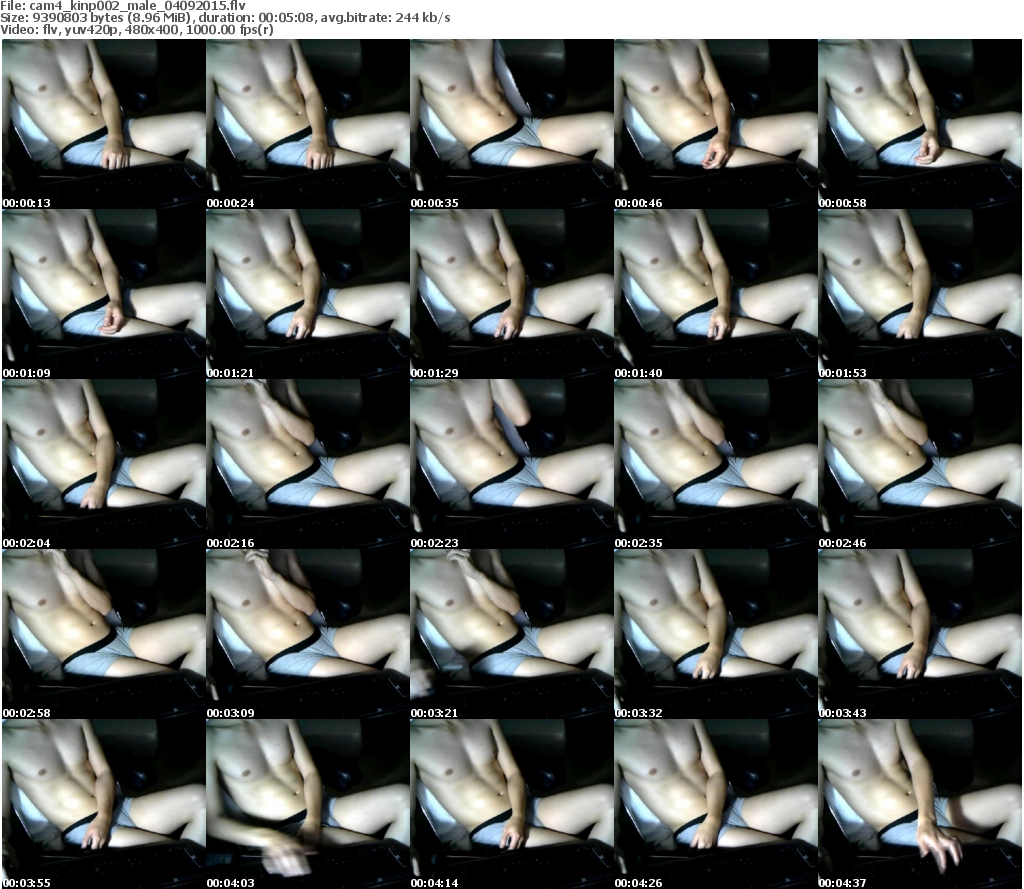1024x889 pixels.
Task: View the frame captured at 00:02:16
Action: (x=308, y=464)
